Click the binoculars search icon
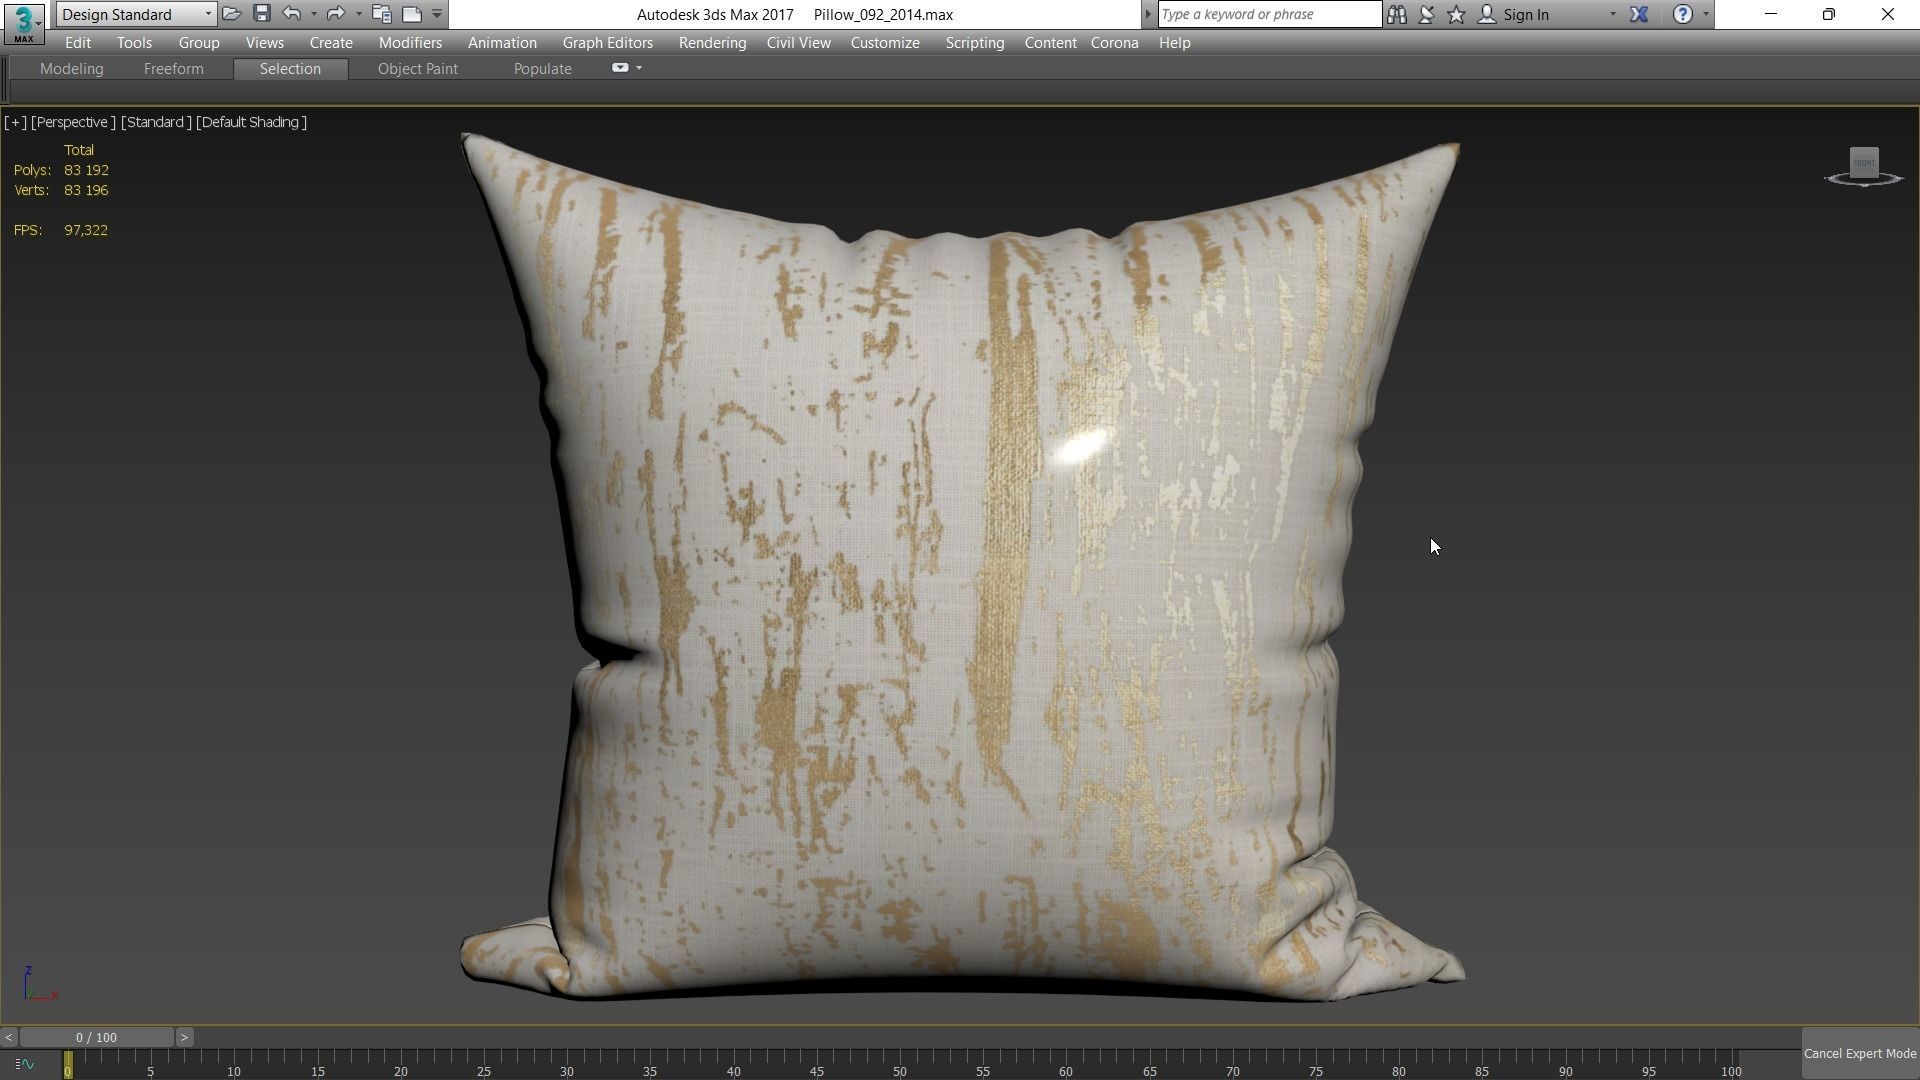This screenshot has width=1920, height=1080. click(x=1397, y=14)
